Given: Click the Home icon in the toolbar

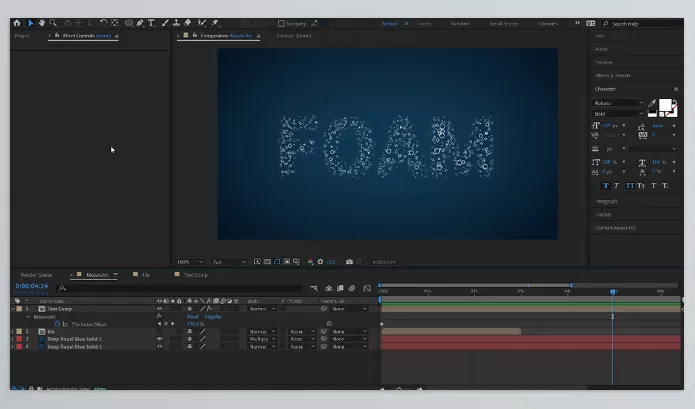Looking at the screenshot, I should coord(17,23).
